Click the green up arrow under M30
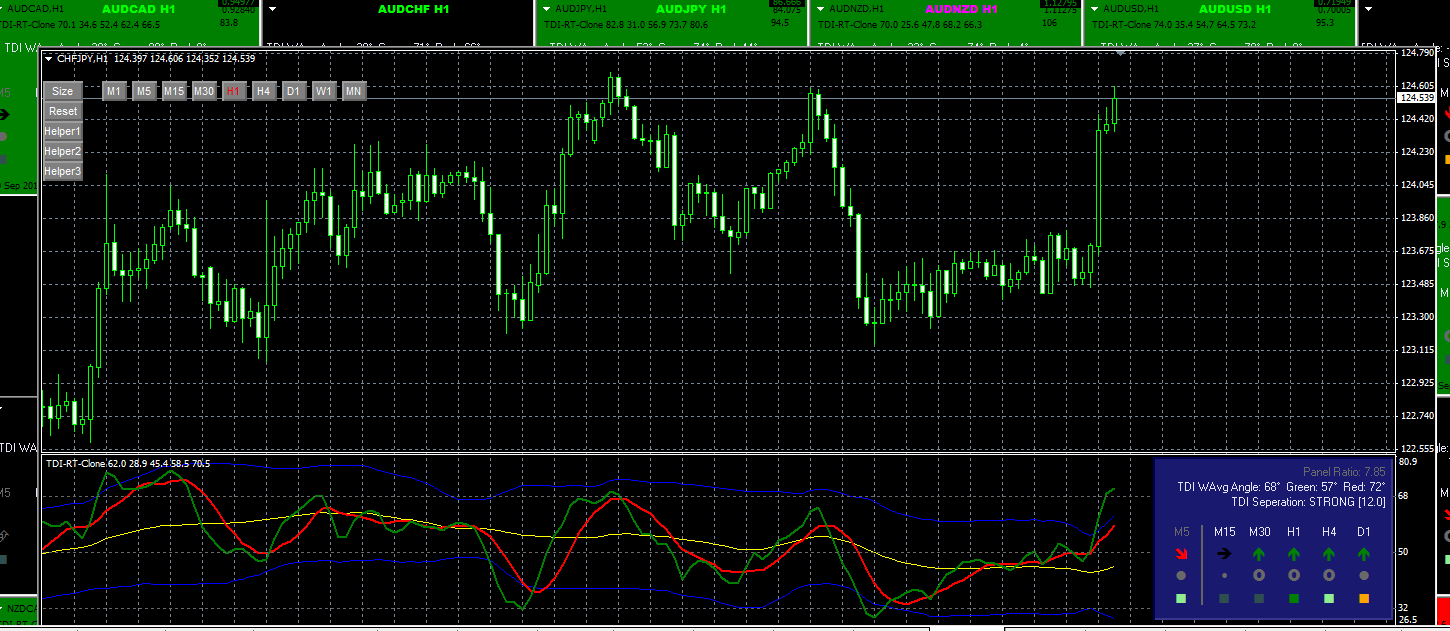This screenshot has width=1450, height=631. click(1259, 552)
